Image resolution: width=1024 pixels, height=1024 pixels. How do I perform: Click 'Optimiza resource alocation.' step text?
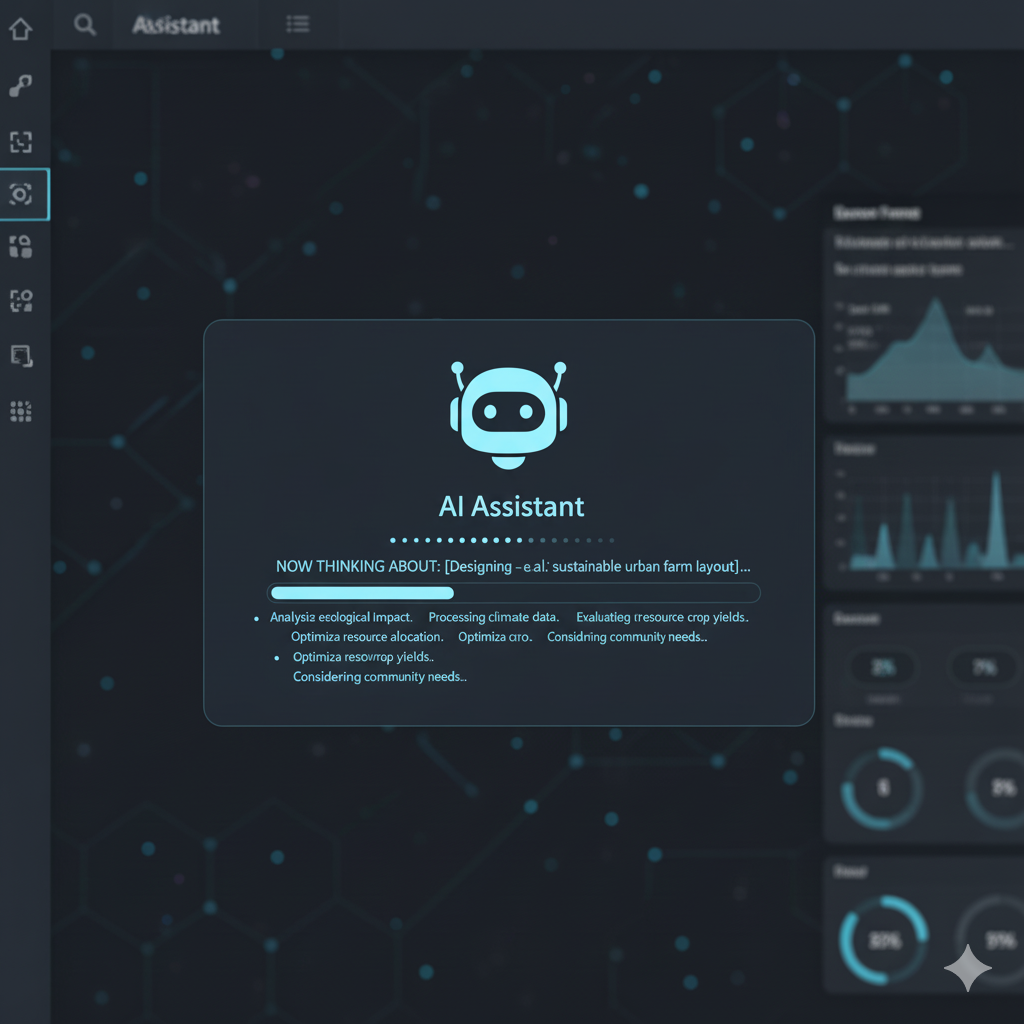coord(366,637)
